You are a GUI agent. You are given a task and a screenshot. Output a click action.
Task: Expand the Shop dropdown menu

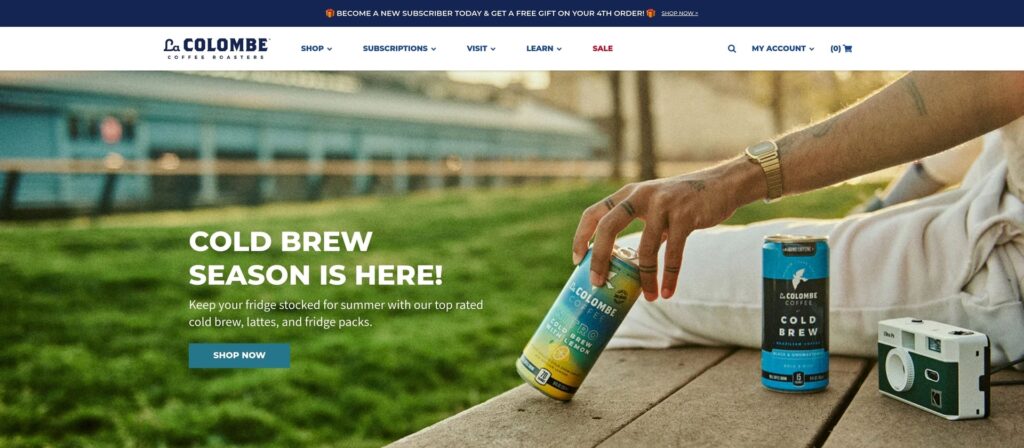[316, 48]
